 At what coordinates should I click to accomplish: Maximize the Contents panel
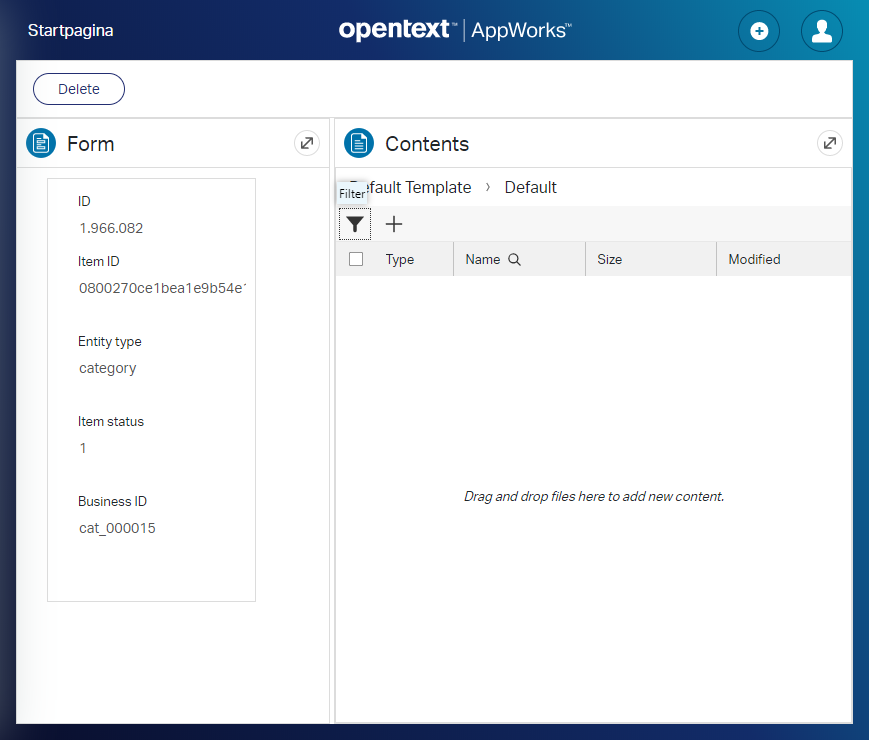829,143
